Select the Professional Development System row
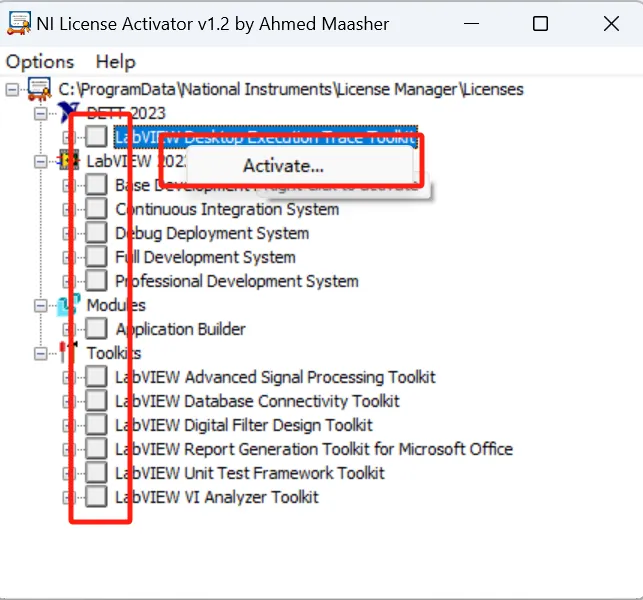The width and height of the screenshot is (643, 600). [237, 281]
